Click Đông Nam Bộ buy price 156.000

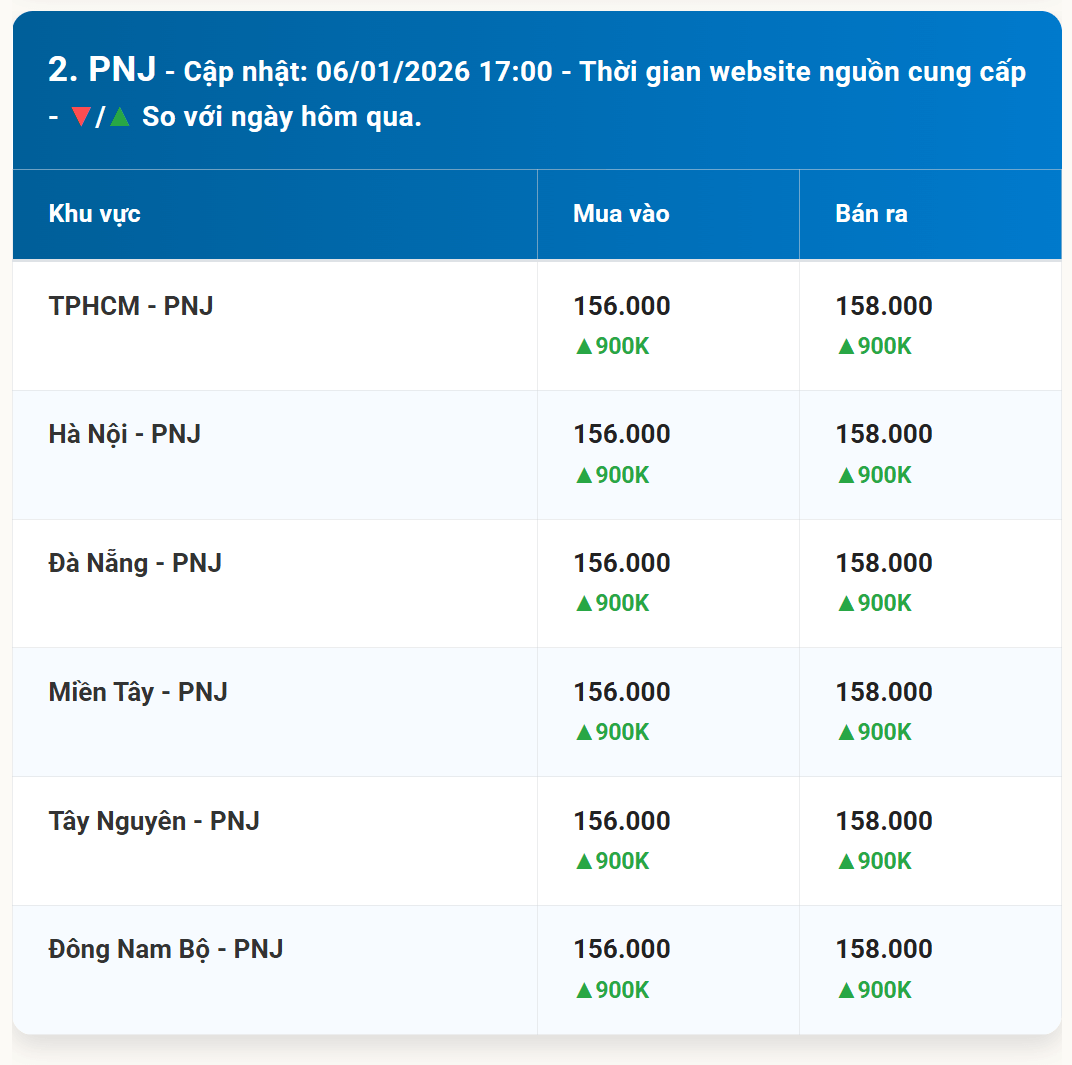621,949
